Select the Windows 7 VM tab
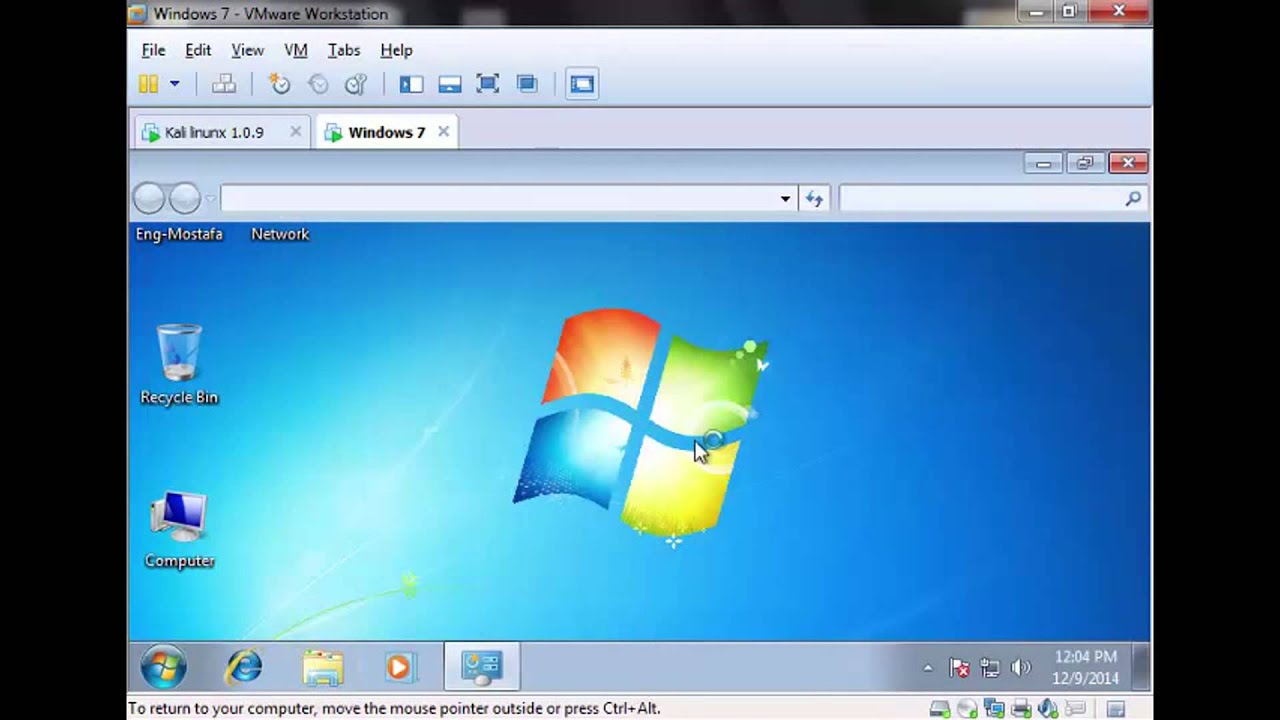This screenshot has width=1280, height=720. tap(386, 132)
